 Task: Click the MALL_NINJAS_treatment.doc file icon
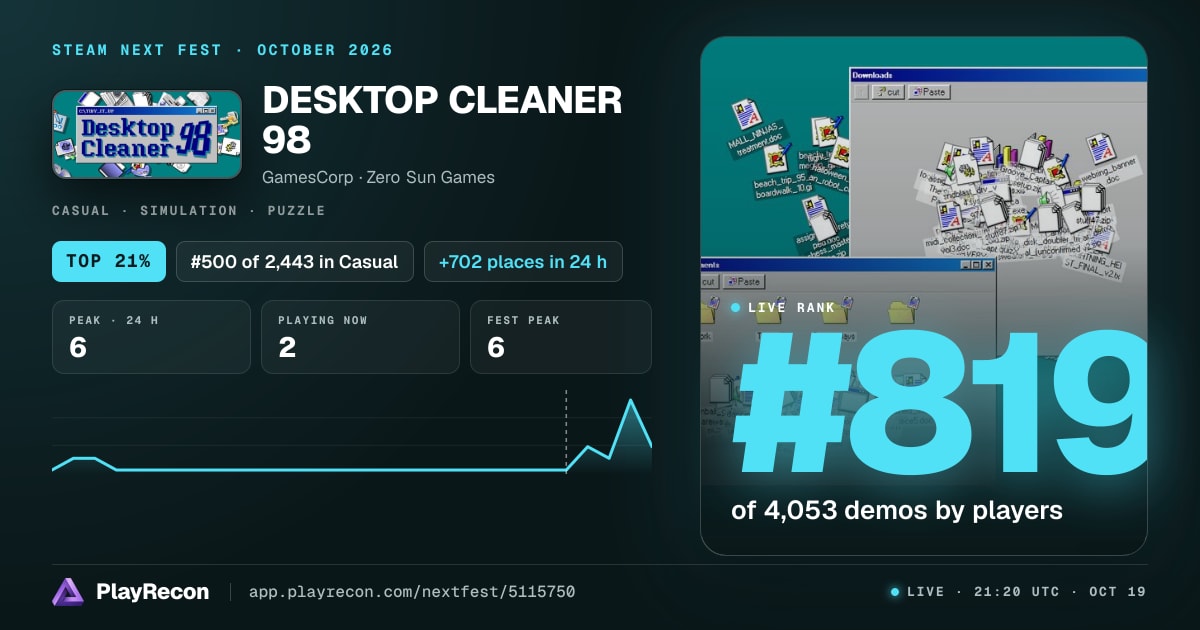tap(747, 114)
